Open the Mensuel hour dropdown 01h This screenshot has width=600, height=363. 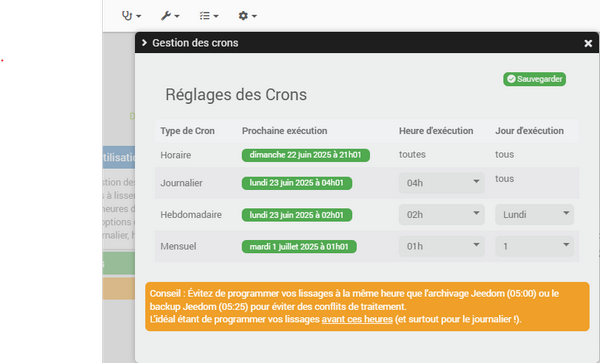(x=442, y=246)
